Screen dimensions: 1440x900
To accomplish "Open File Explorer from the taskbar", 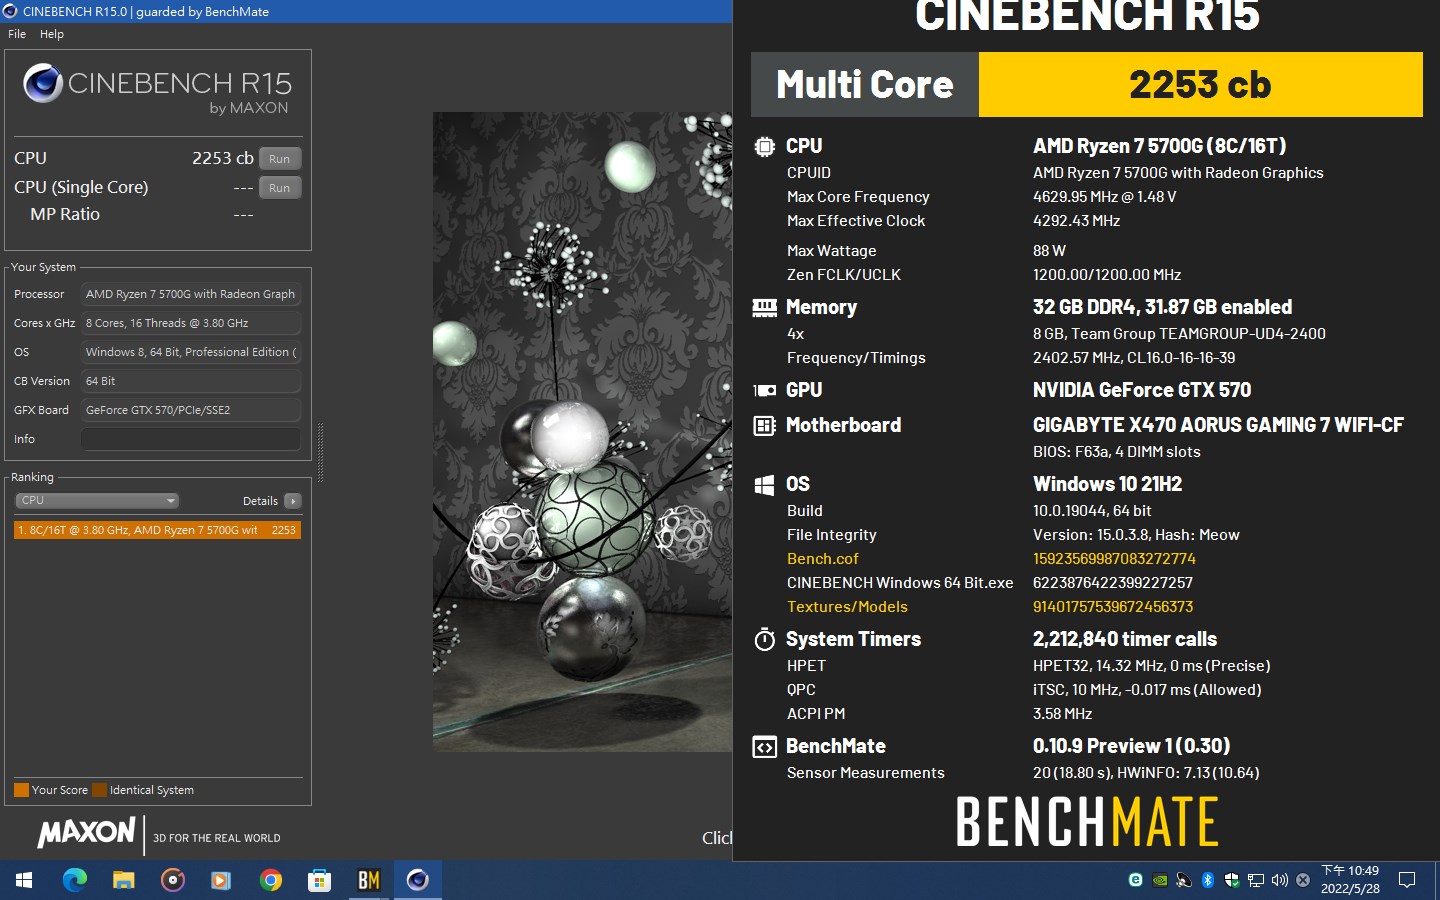I will 123,880.
